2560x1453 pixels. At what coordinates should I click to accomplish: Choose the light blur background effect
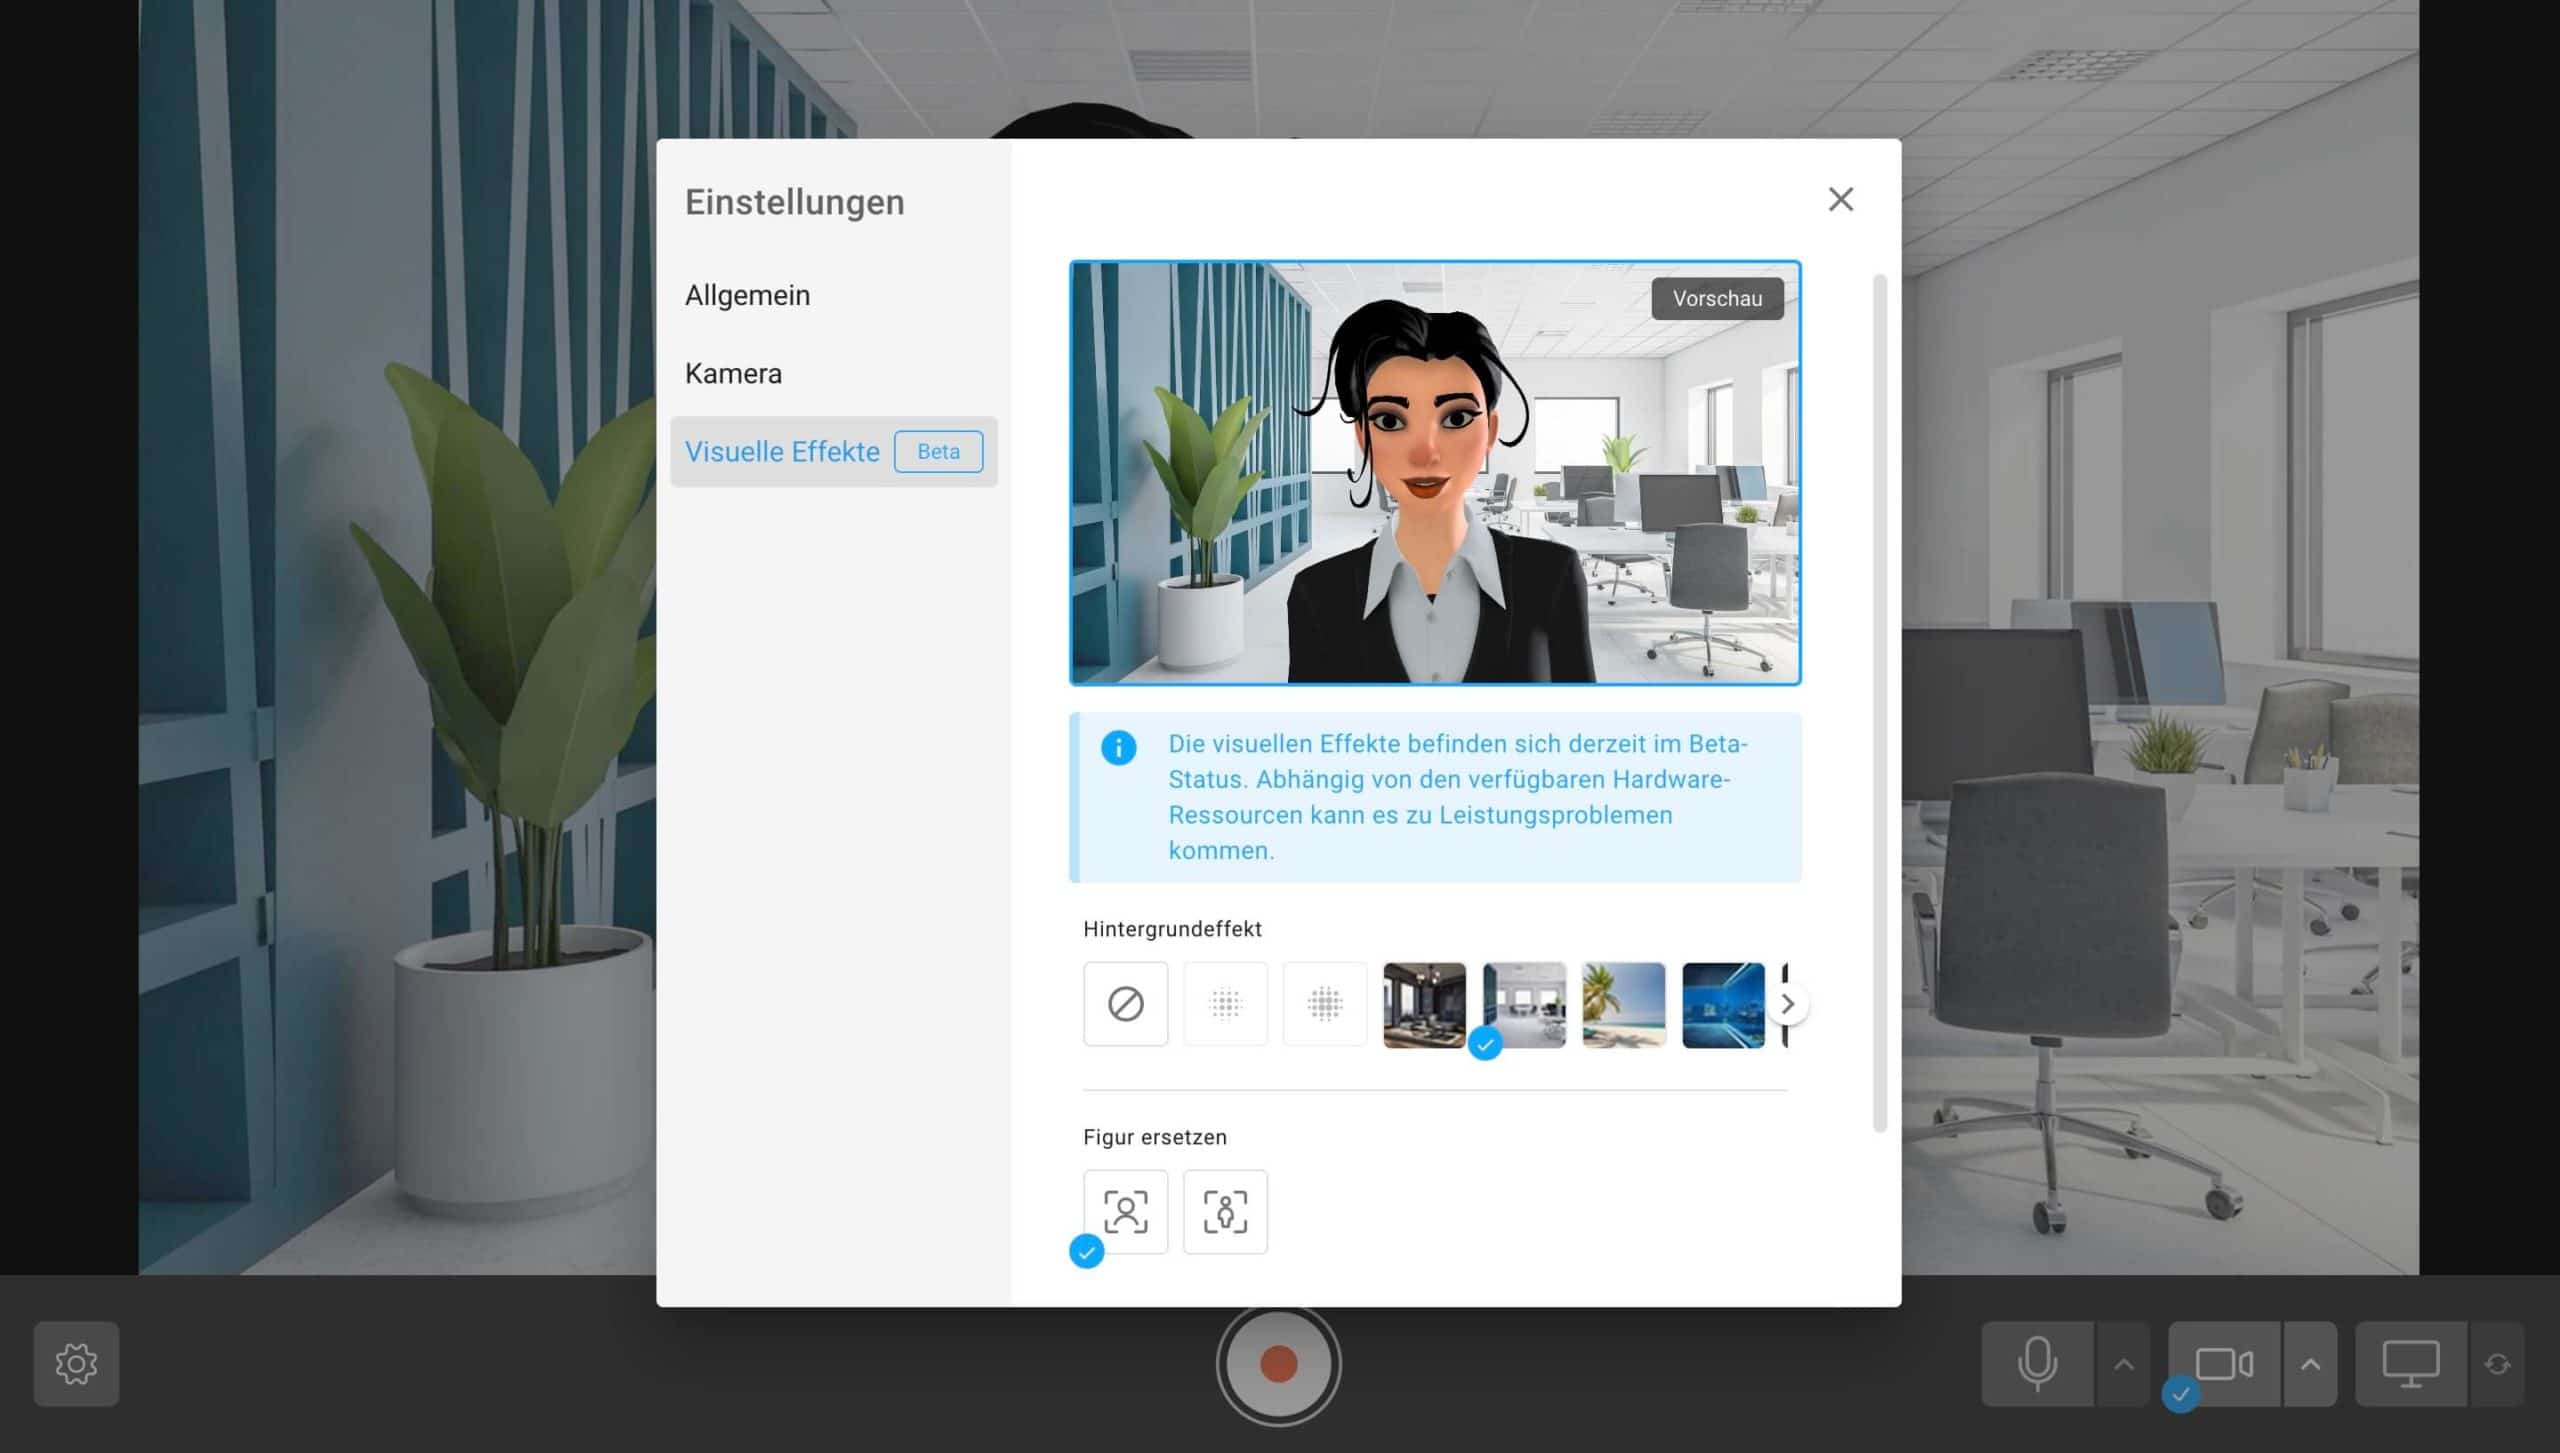coord(1225,1004)
